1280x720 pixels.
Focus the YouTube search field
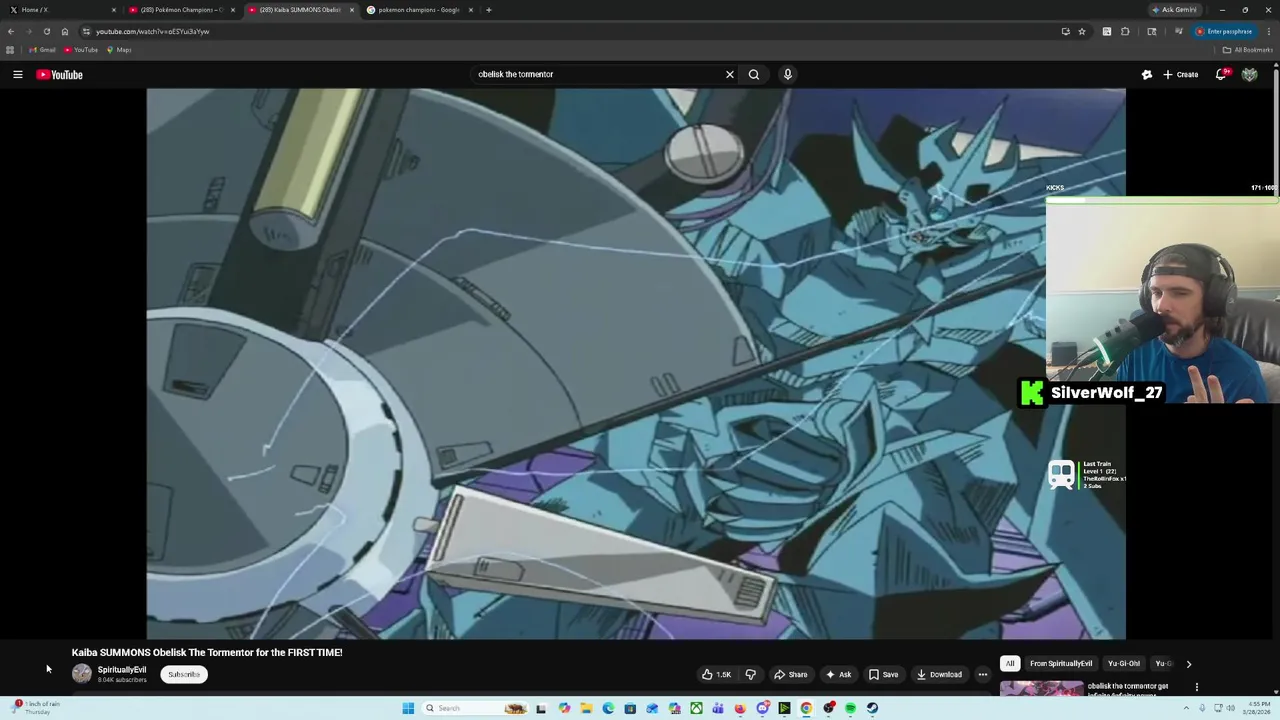tap(598, 74)
